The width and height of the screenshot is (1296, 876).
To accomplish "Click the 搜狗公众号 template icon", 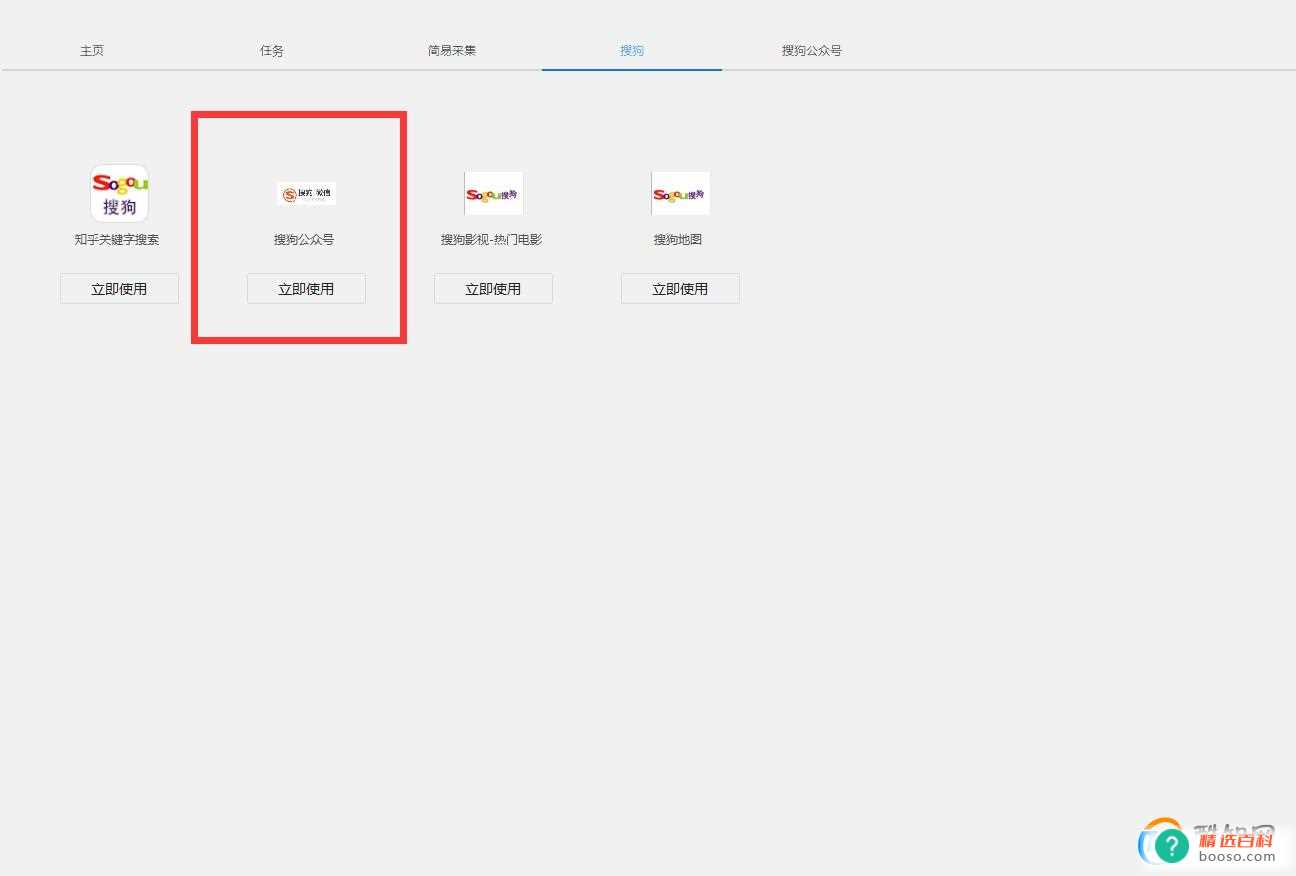I will [x=306, y=193].
